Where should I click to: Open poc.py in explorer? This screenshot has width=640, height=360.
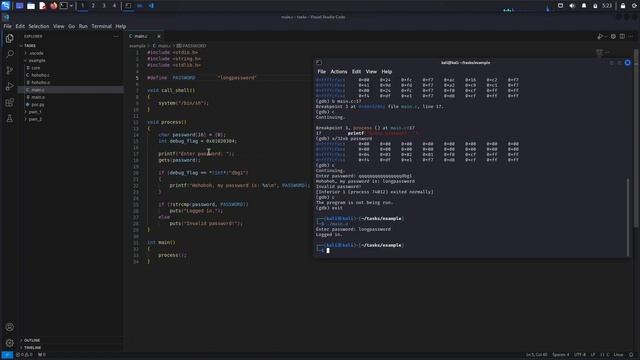38,104
